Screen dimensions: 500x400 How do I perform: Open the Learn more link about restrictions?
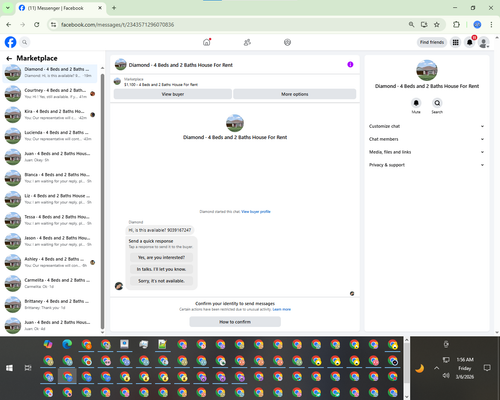pyautogui.click(x=281, y=309)
